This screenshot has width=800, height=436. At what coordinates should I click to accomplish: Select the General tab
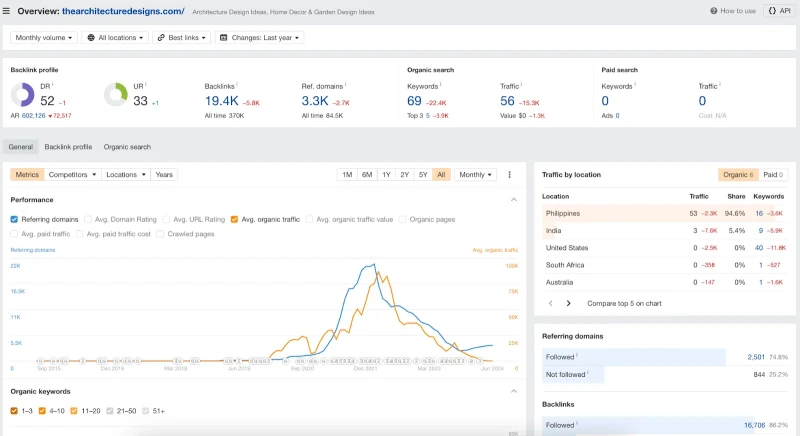pos(20,147)
